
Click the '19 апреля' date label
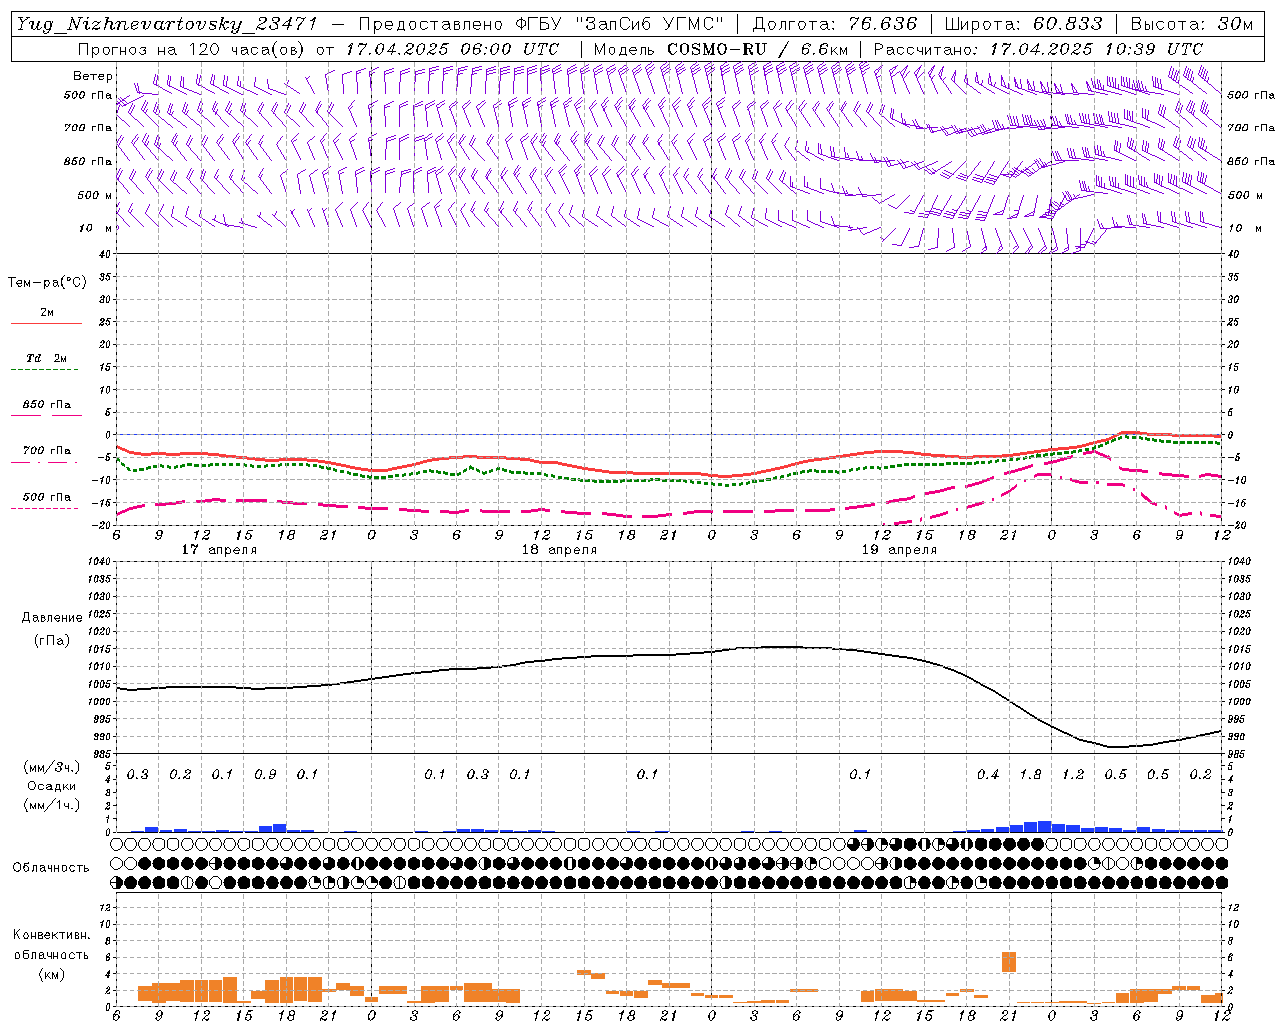[899, 550]
